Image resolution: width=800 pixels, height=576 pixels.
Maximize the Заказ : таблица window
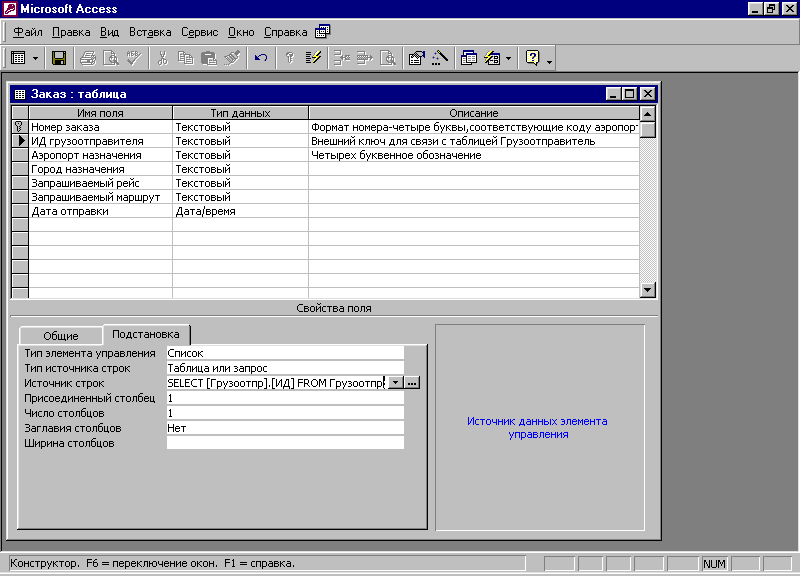tap(630, 94)
